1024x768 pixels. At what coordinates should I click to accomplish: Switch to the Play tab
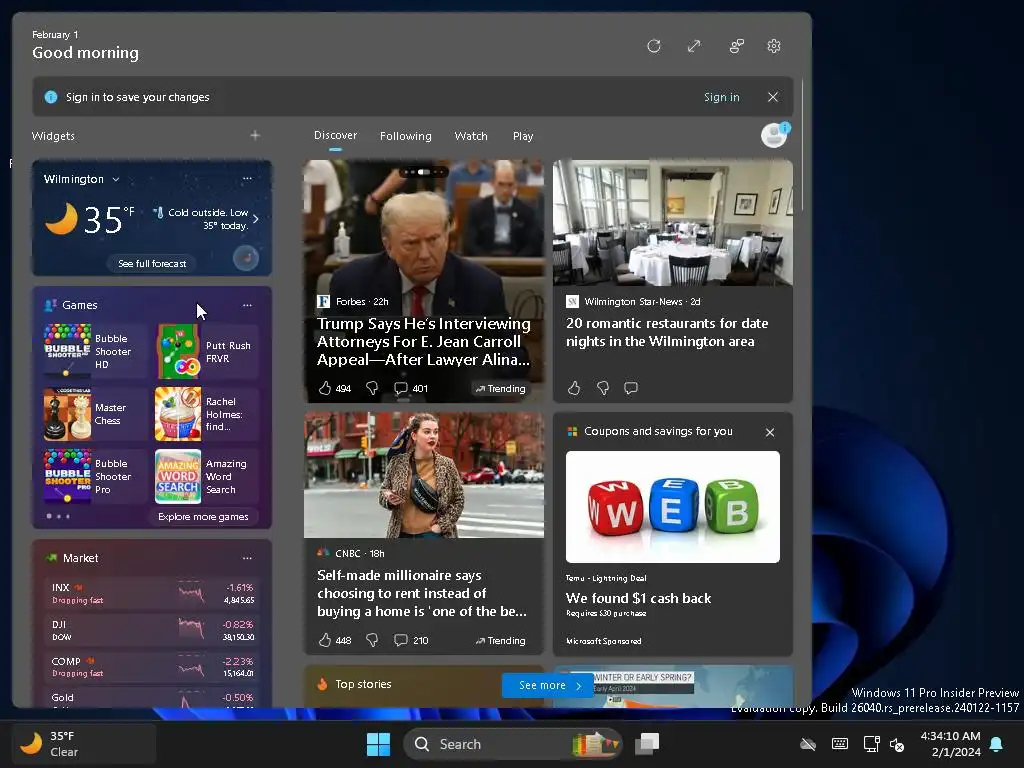(x=522, y=136)
